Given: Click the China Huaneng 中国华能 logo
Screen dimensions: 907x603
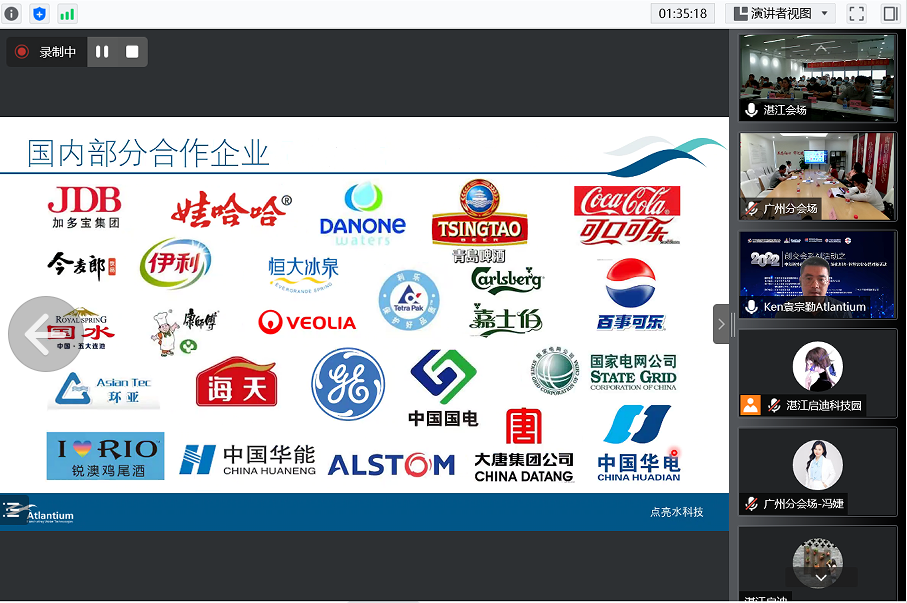Looking at the screenshot, I should pos(248,460).
